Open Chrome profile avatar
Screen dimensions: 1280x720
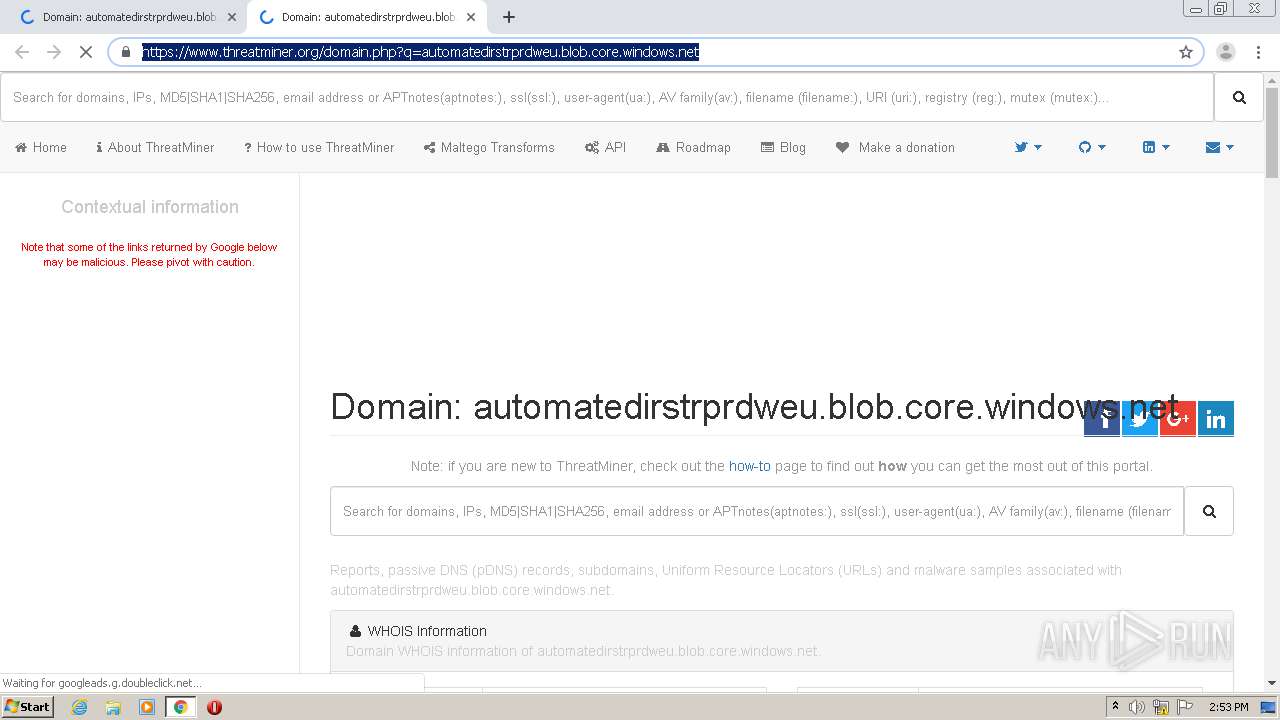click(x=1226, y=52)
